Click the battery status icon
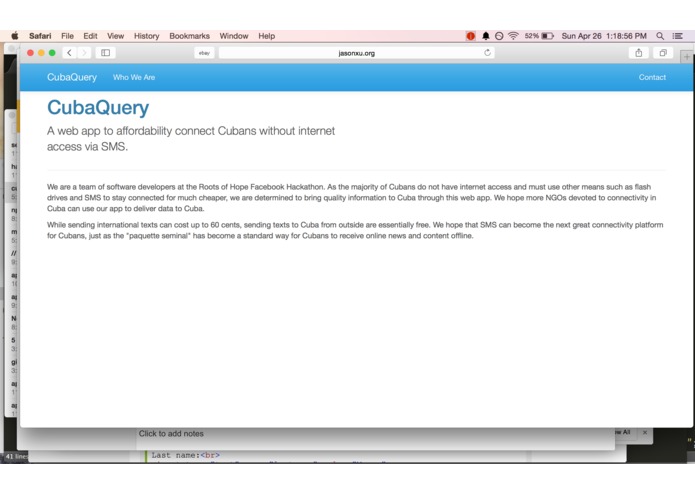Screen dimensions: 695x494 pos(548,36)
